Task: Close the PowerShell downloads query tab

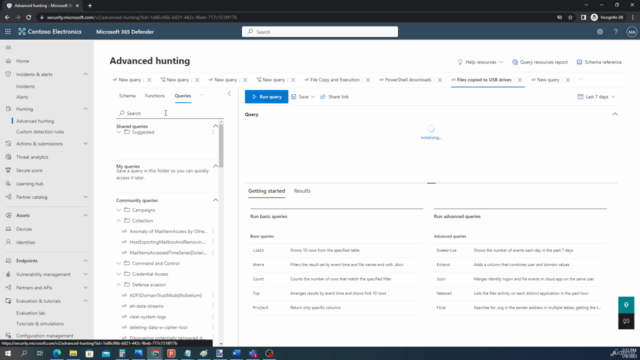Action: [440, 80]
